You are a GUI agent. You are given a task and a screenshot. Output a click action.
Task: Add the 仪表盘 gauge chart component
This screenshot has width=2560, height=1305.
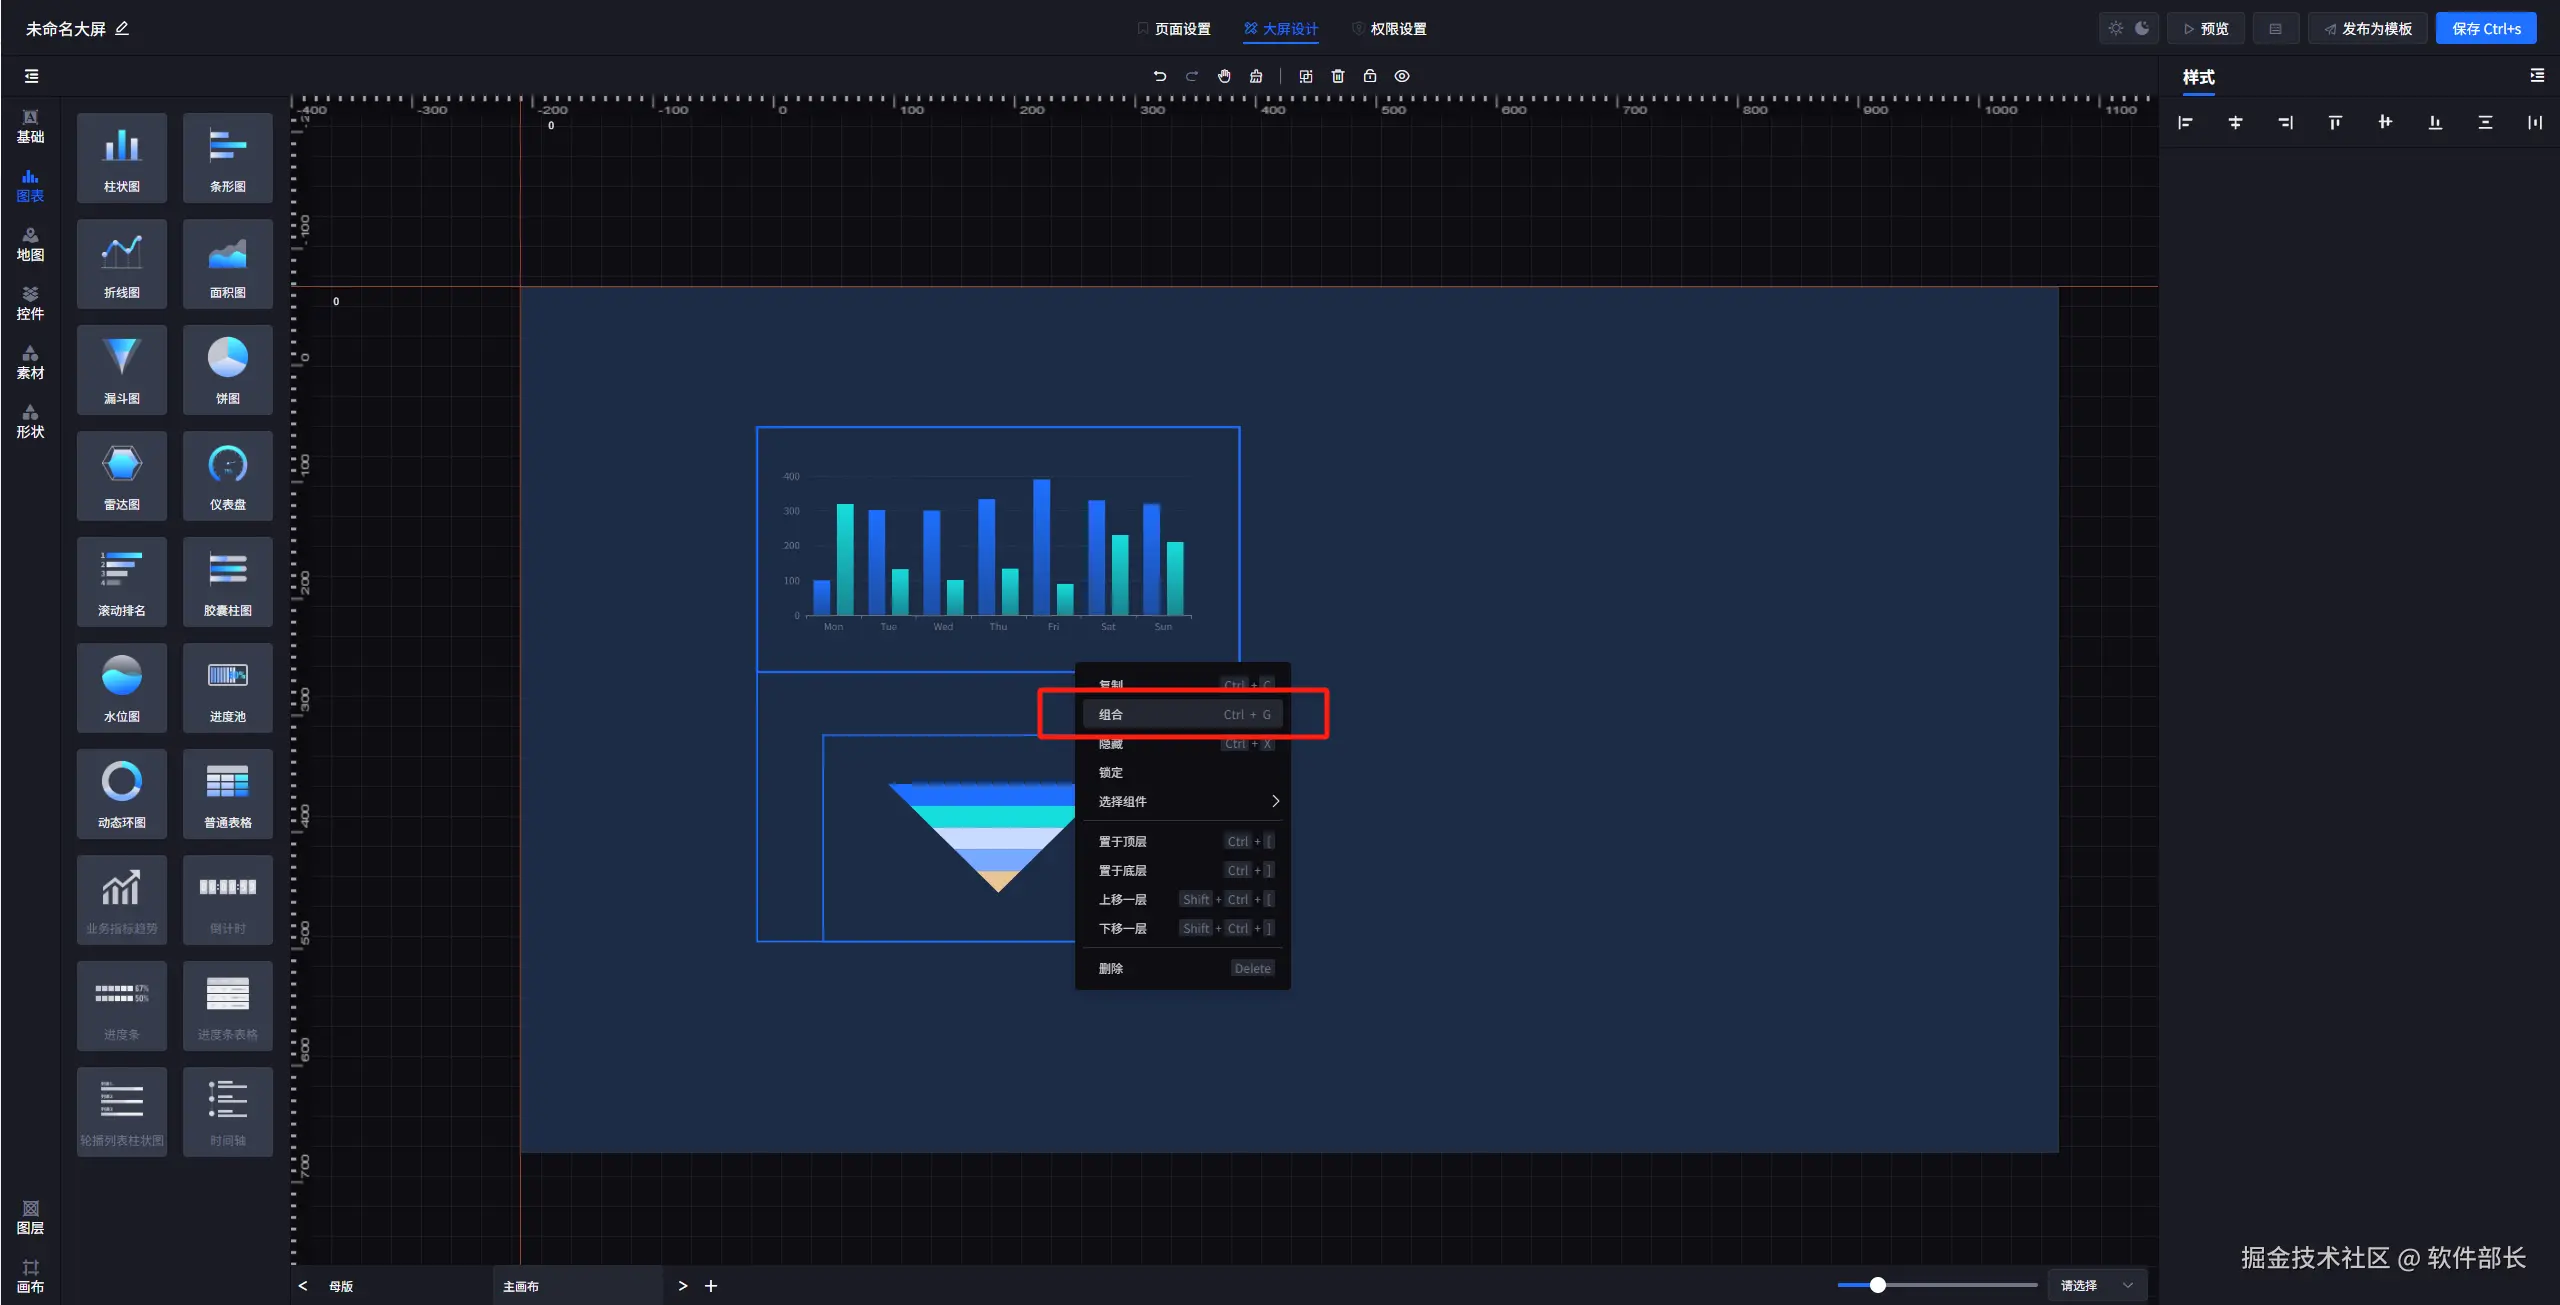click(228, 476)
